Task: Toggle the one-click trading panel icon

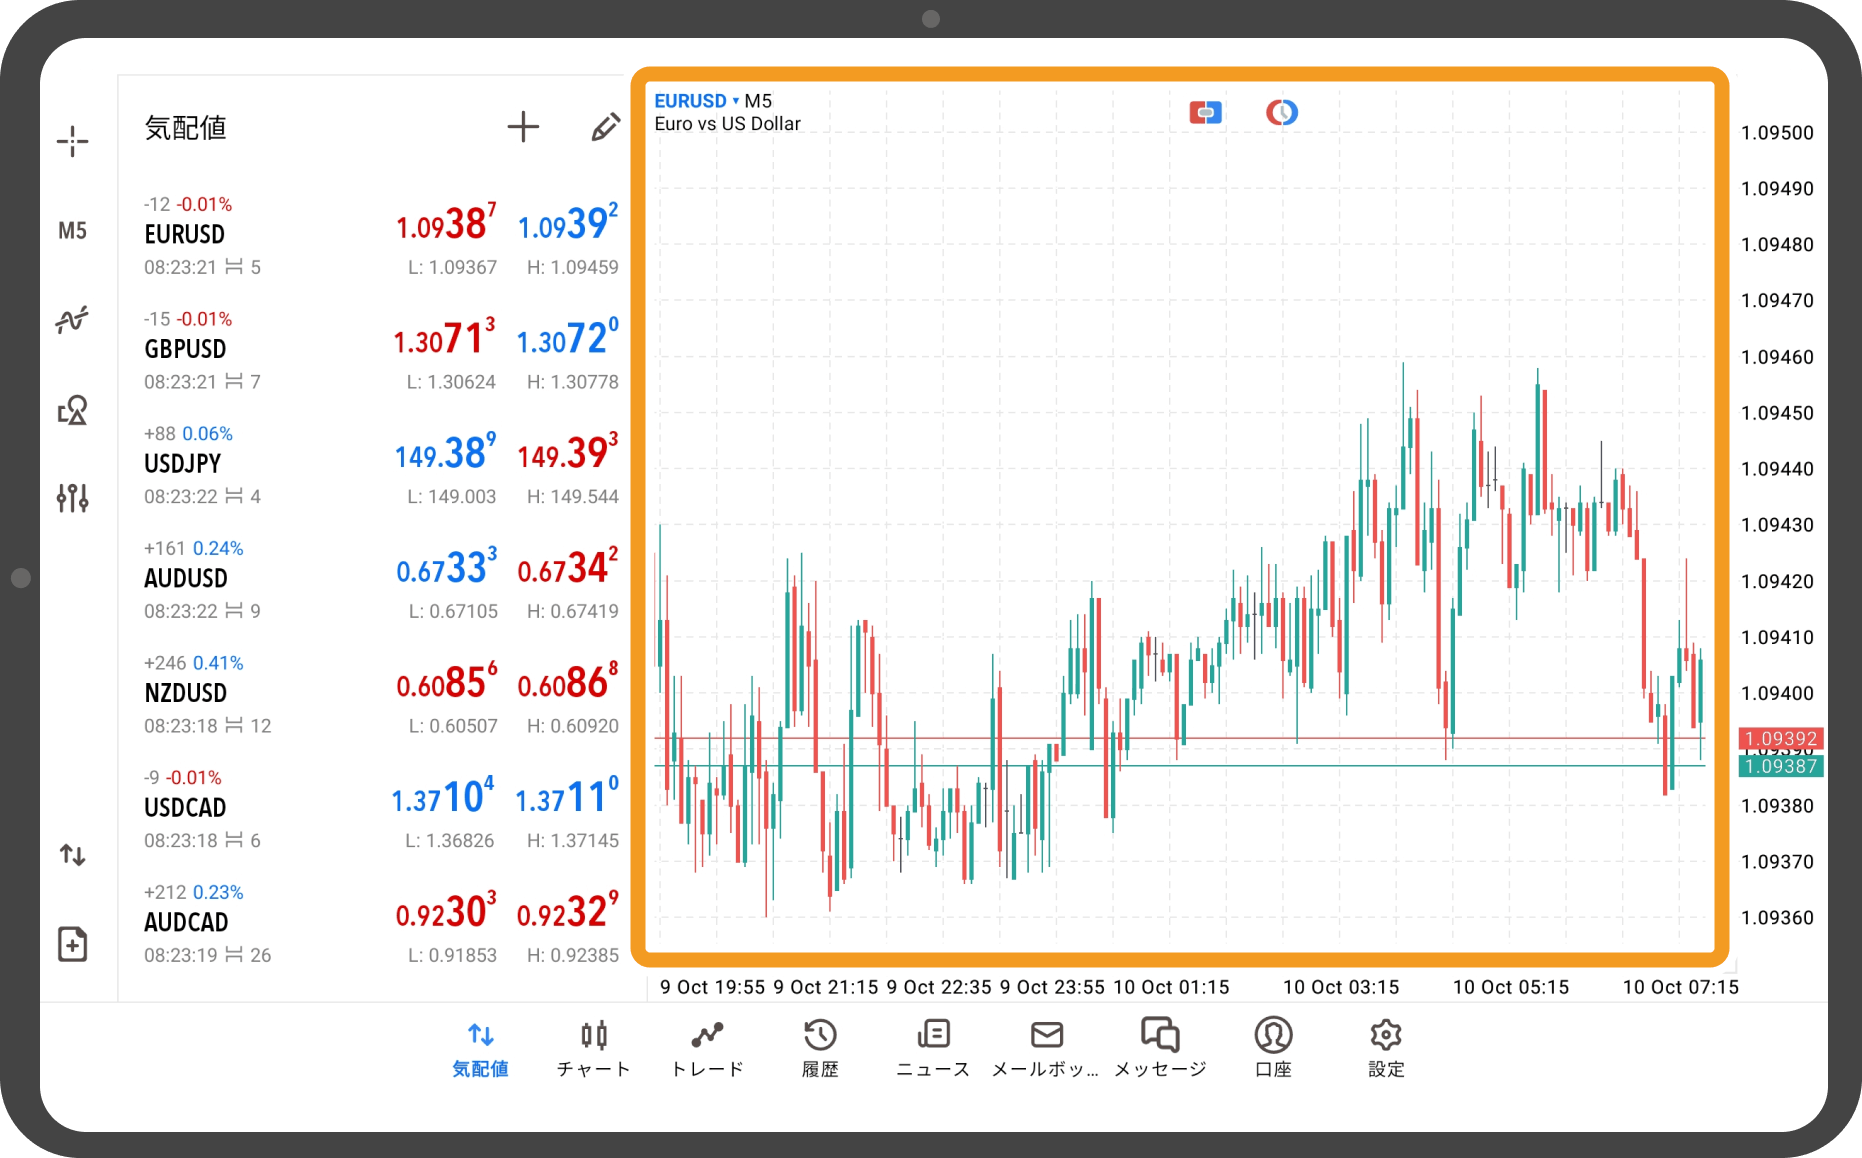Action: [1205, 113]
